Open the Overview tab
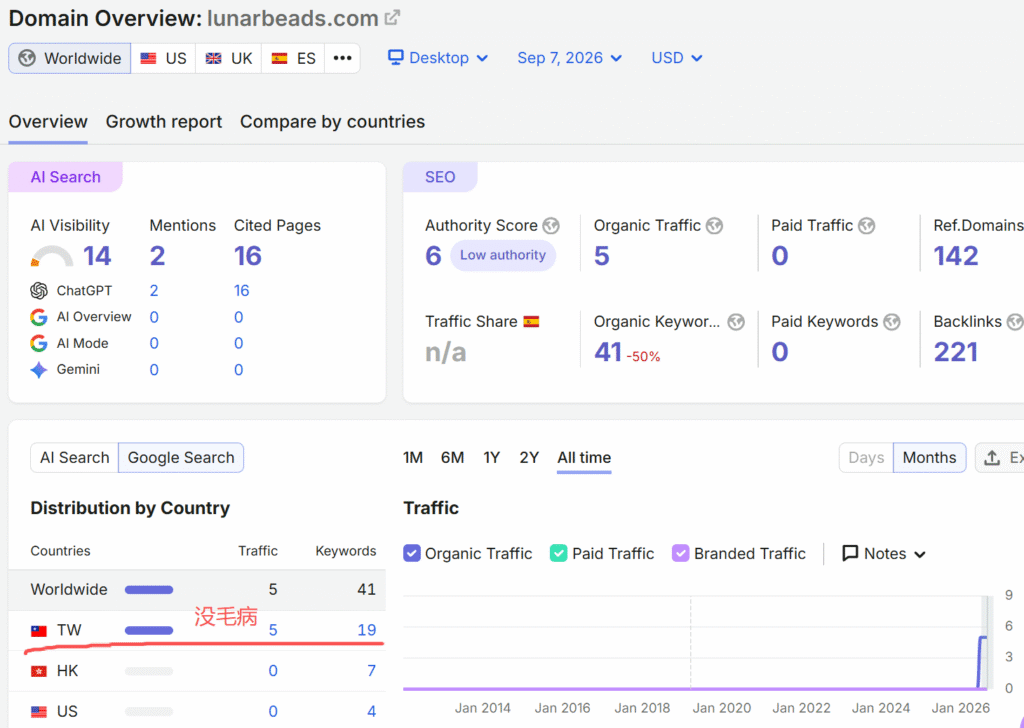The height and width of the screenshot is (728, 1024). (x=48, y=122)
